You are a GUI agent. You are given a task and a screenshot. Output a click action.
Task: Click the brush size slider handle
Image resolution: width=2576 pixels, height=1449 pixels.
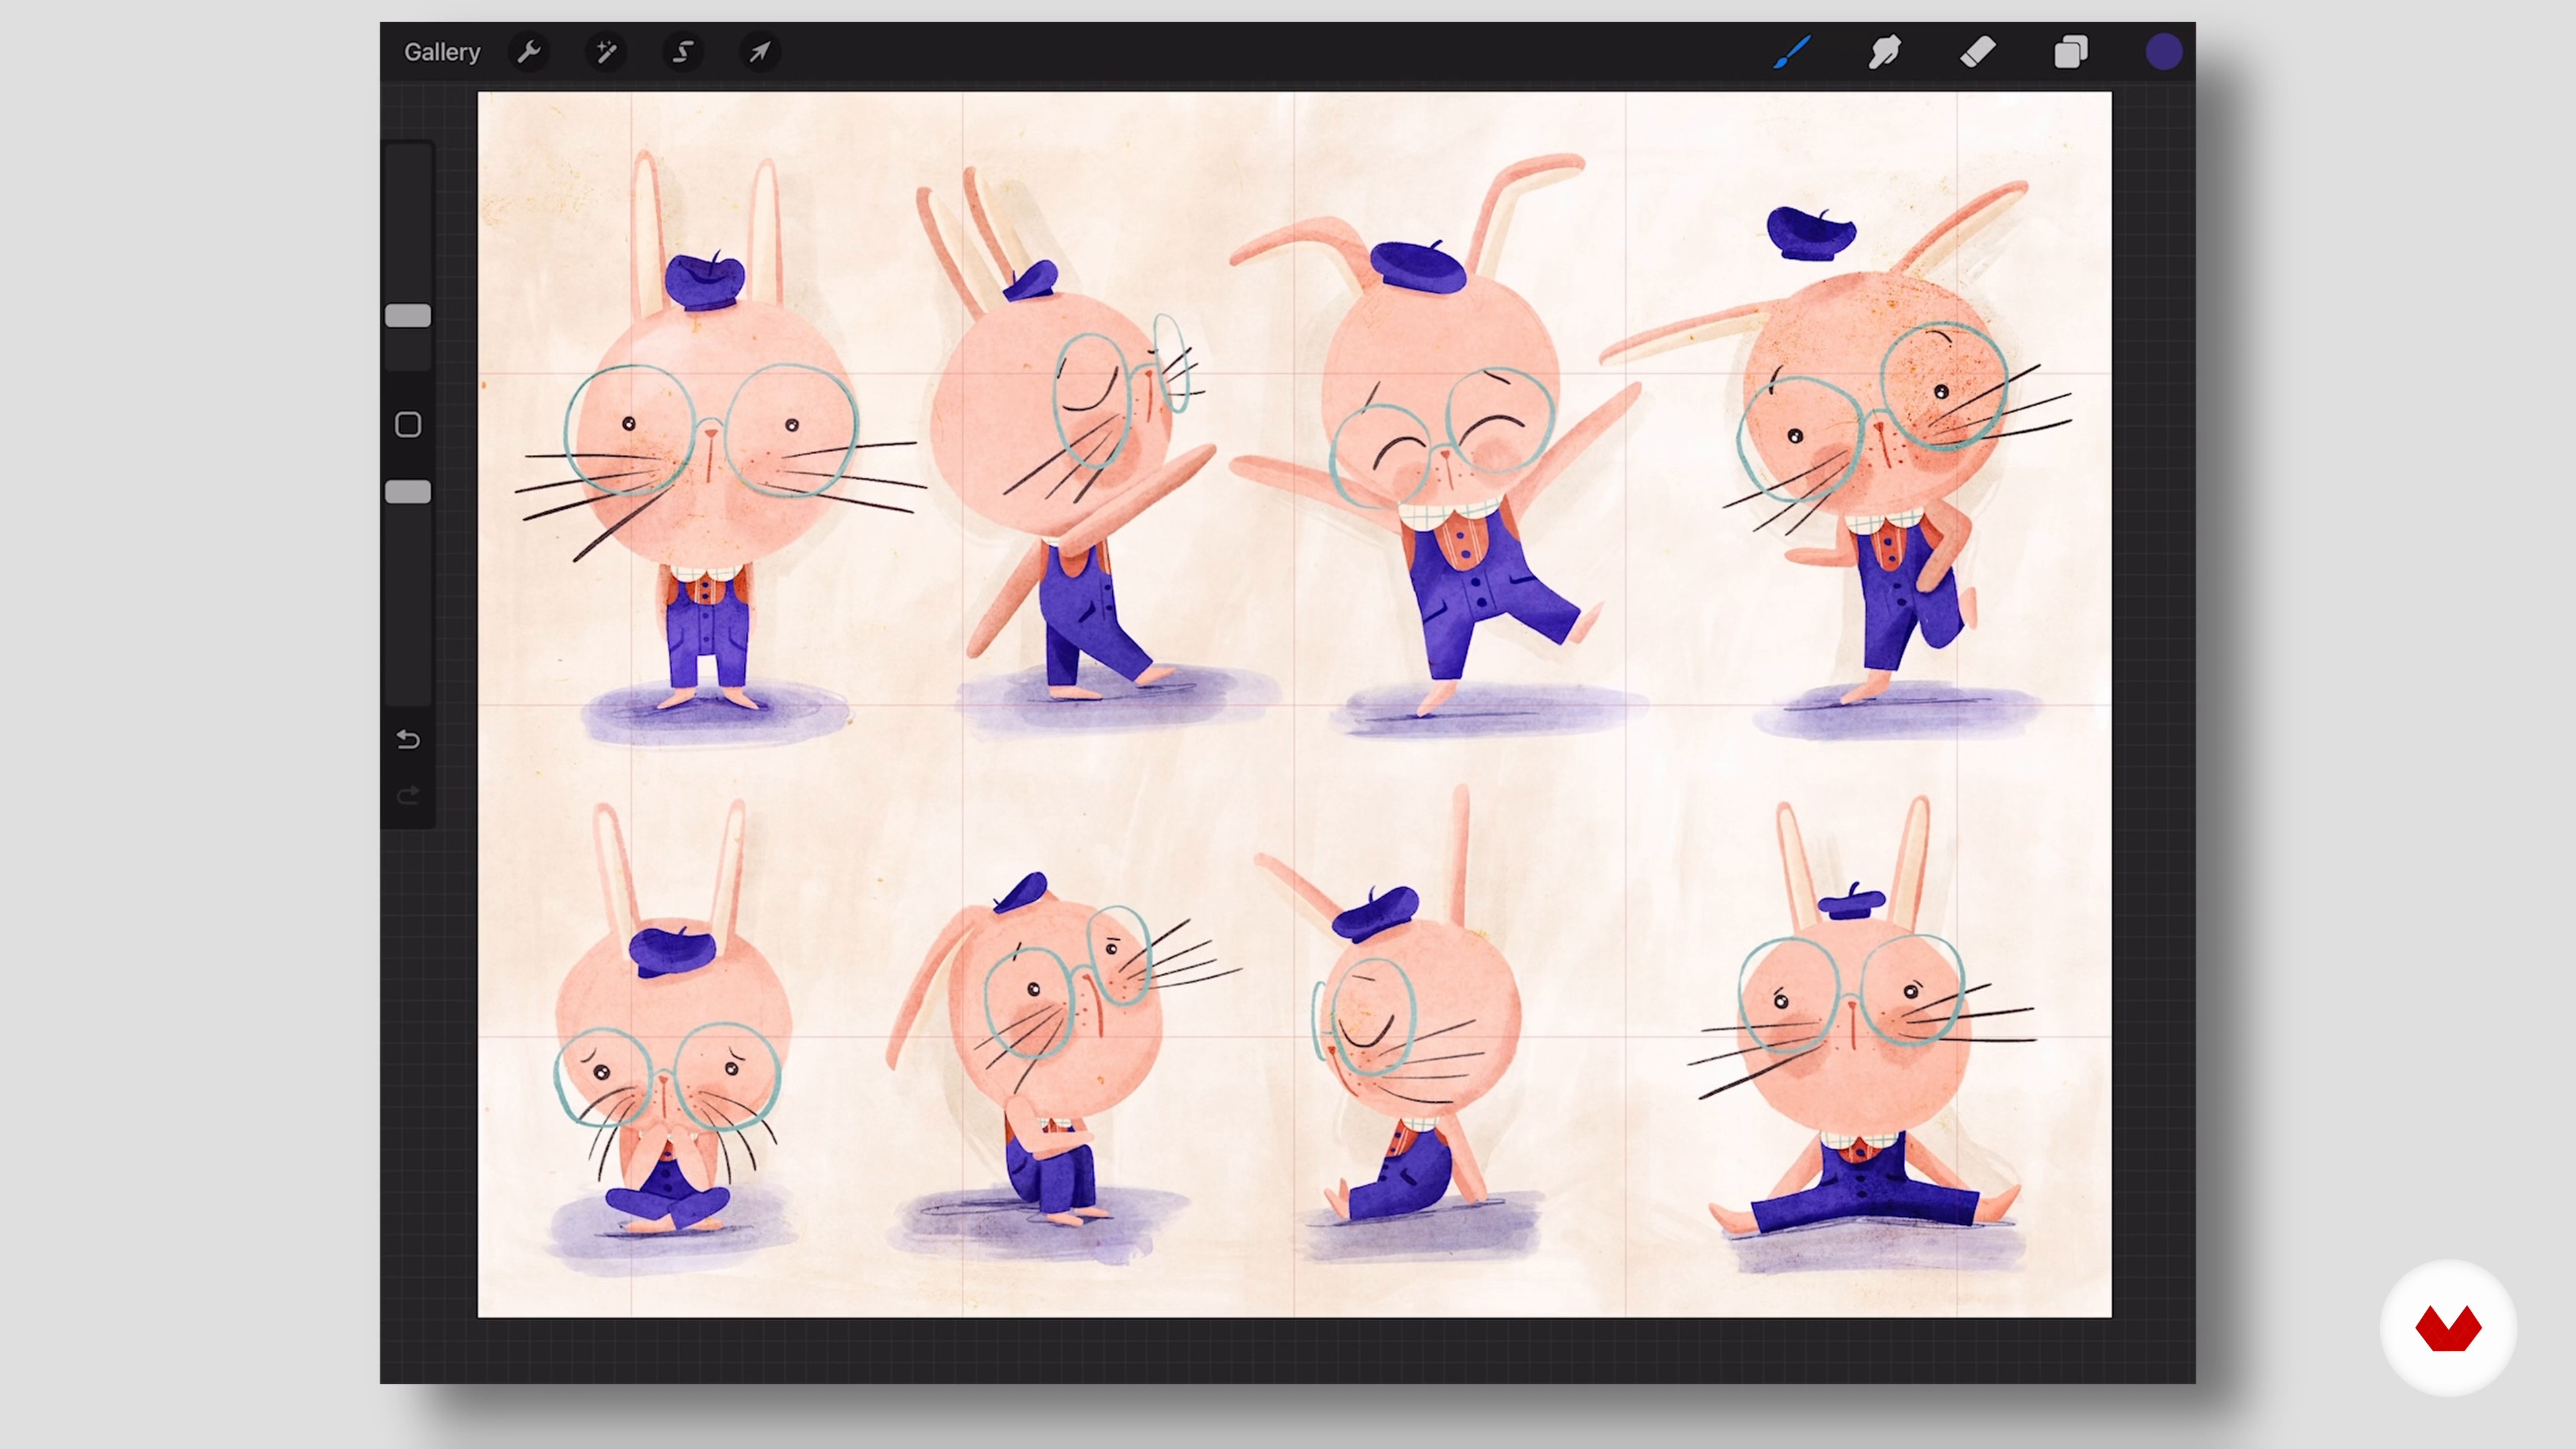408,316
